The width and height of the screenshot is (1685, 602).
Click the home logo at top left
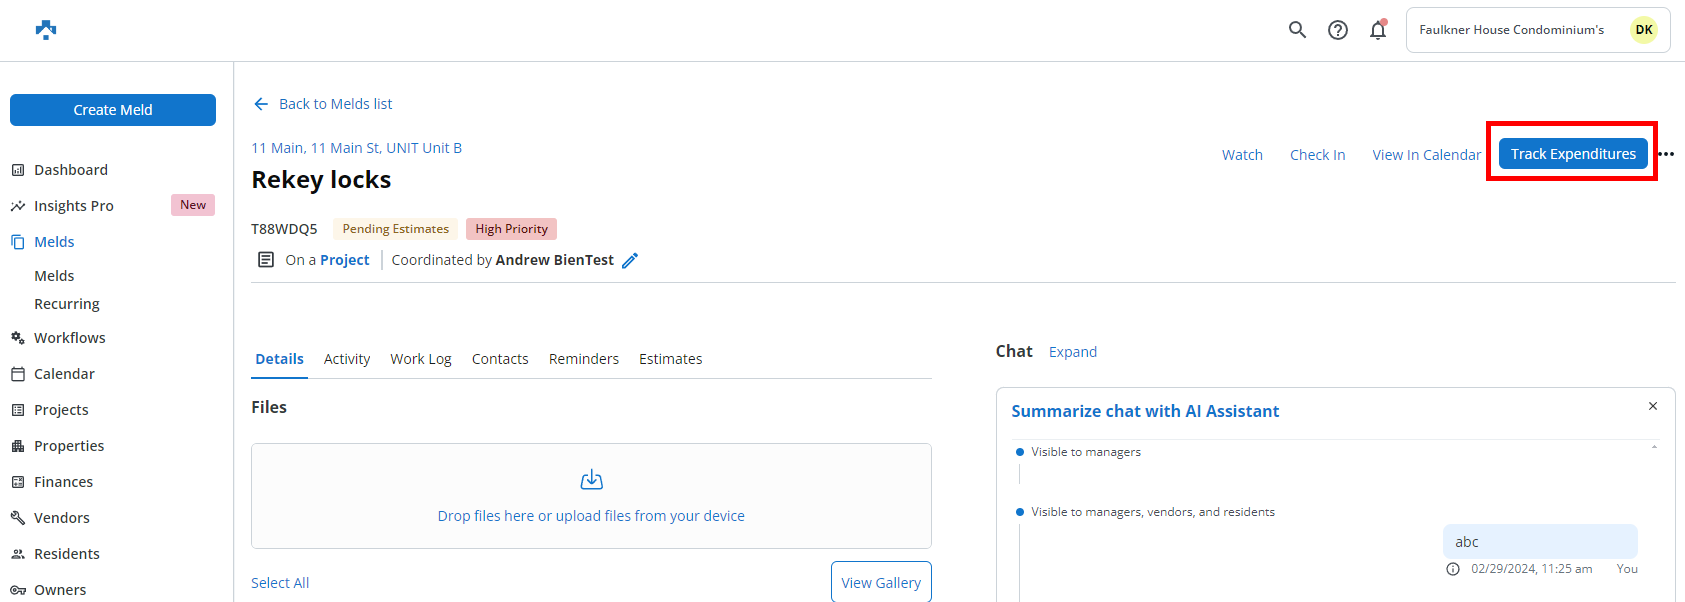(x=46, y=30)
